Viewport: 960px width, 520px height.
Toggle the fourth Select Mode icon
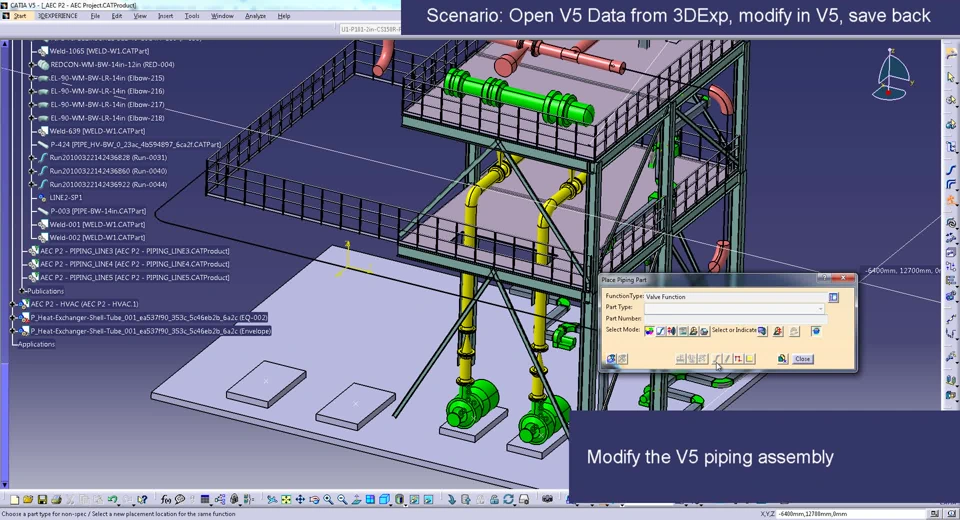[x=683, y=331]
